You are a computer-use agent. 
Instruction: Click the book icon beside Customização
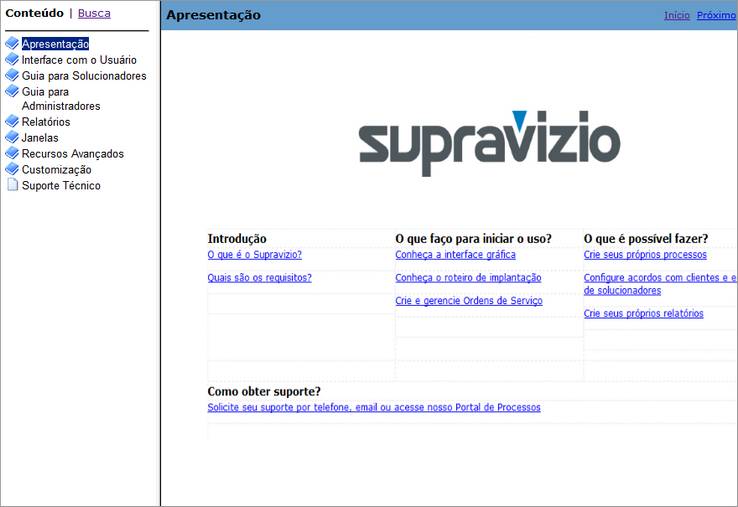point(12,169)
